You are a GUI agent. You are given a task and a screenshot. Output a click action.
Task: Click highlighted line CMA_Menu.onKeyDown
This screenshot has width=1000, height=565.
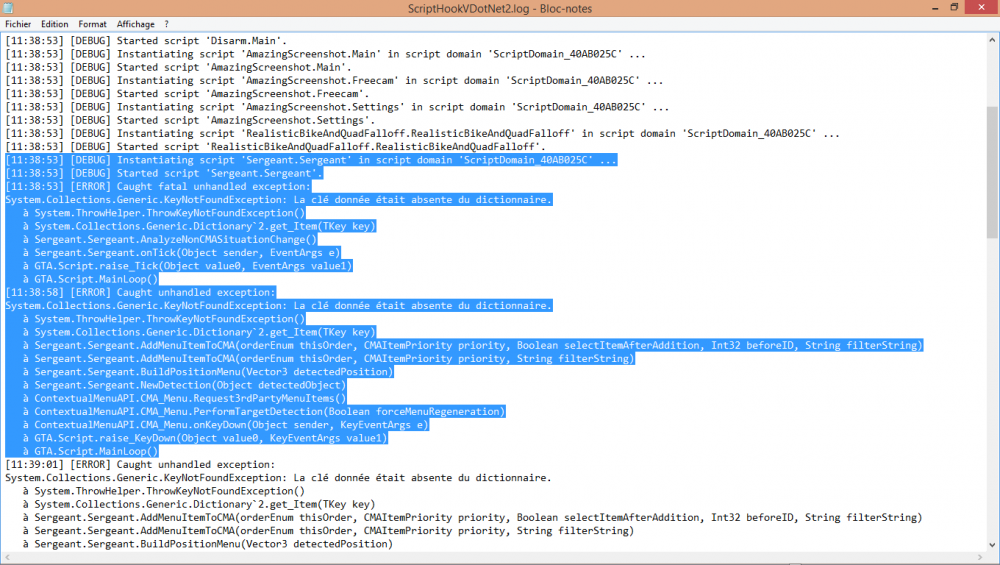(x=226, y=425)
